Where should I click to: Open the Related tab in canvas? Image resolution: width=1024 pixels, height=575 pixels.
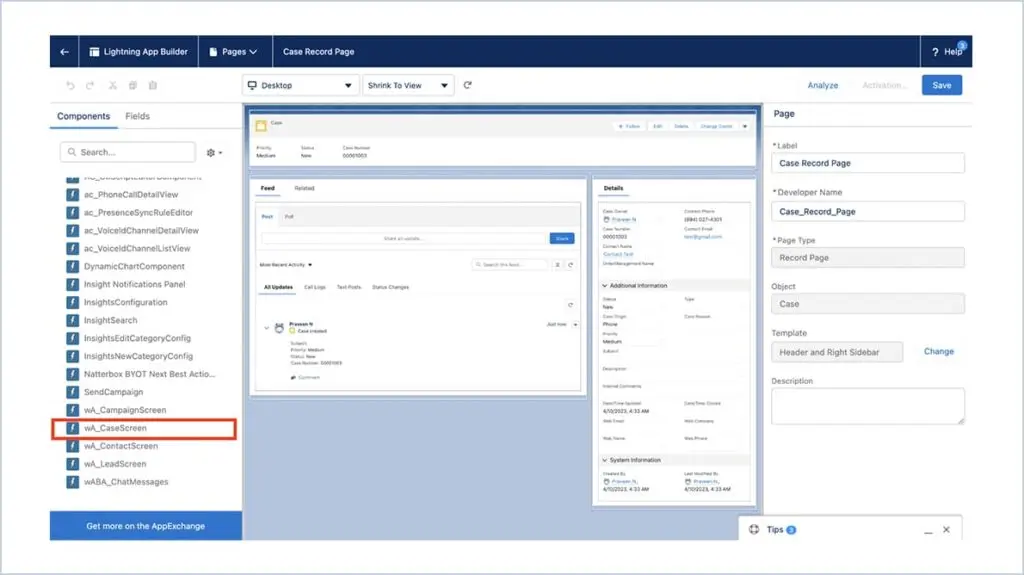click(x=304, y=188)
